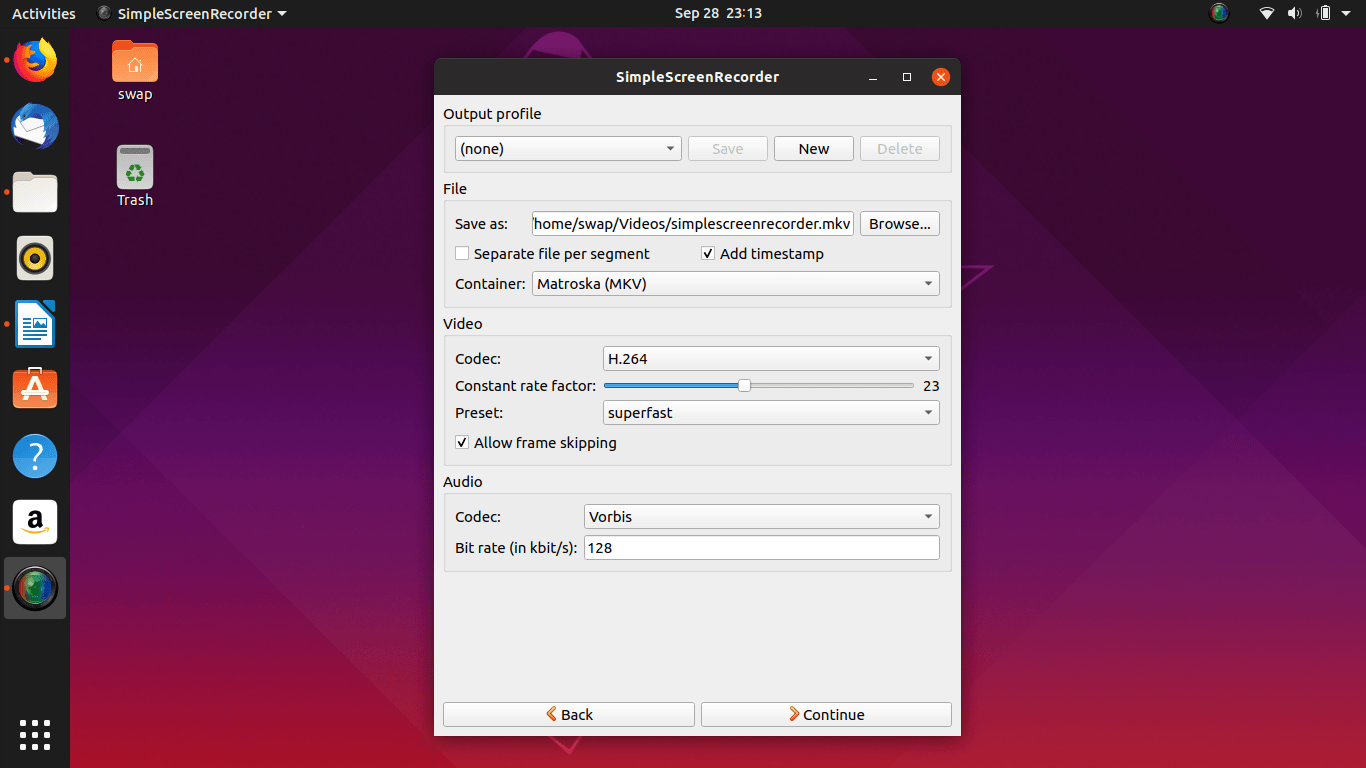This screenshot has height=768, width=1366.
Task: Open the system menu arrow in top bar
Action: click(x=1347, y=13)
